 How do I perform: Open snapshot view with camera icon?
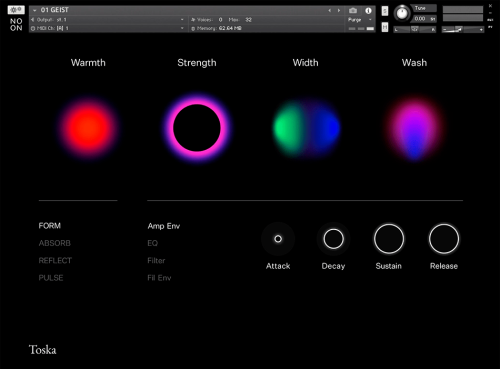353,11
